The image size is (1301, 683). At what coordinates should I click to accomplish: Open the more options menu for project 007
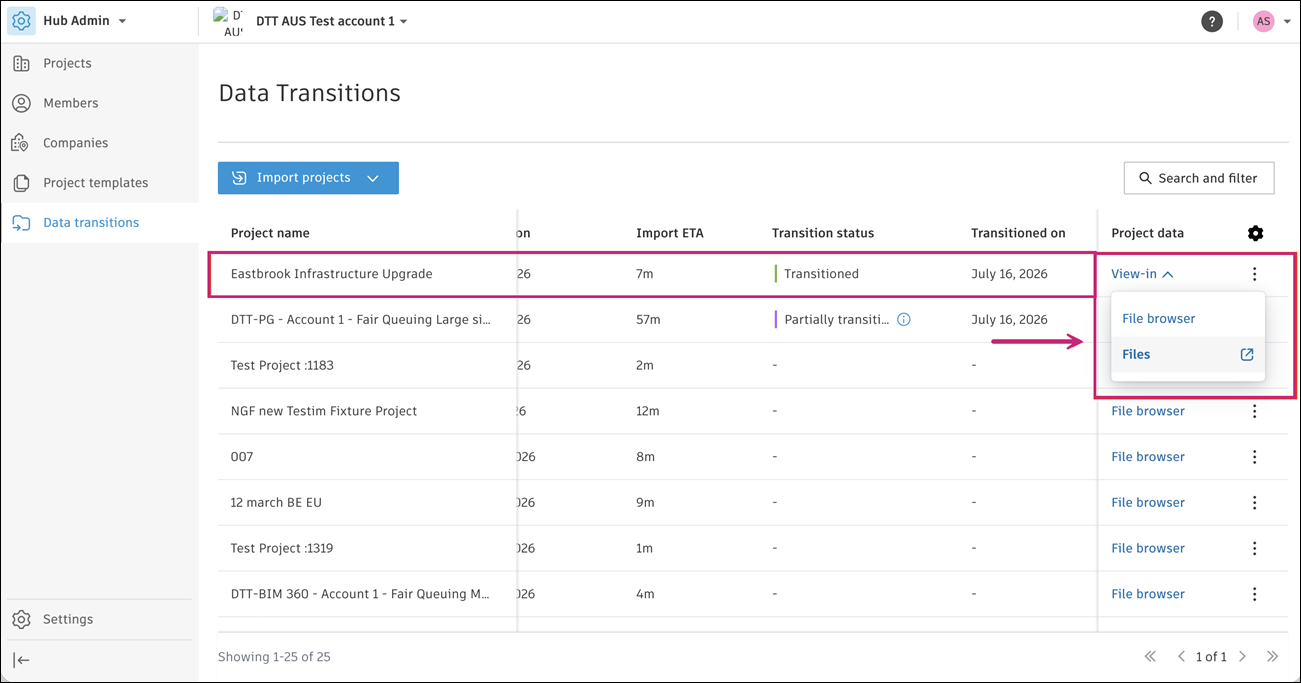(x=1254, y=457)
